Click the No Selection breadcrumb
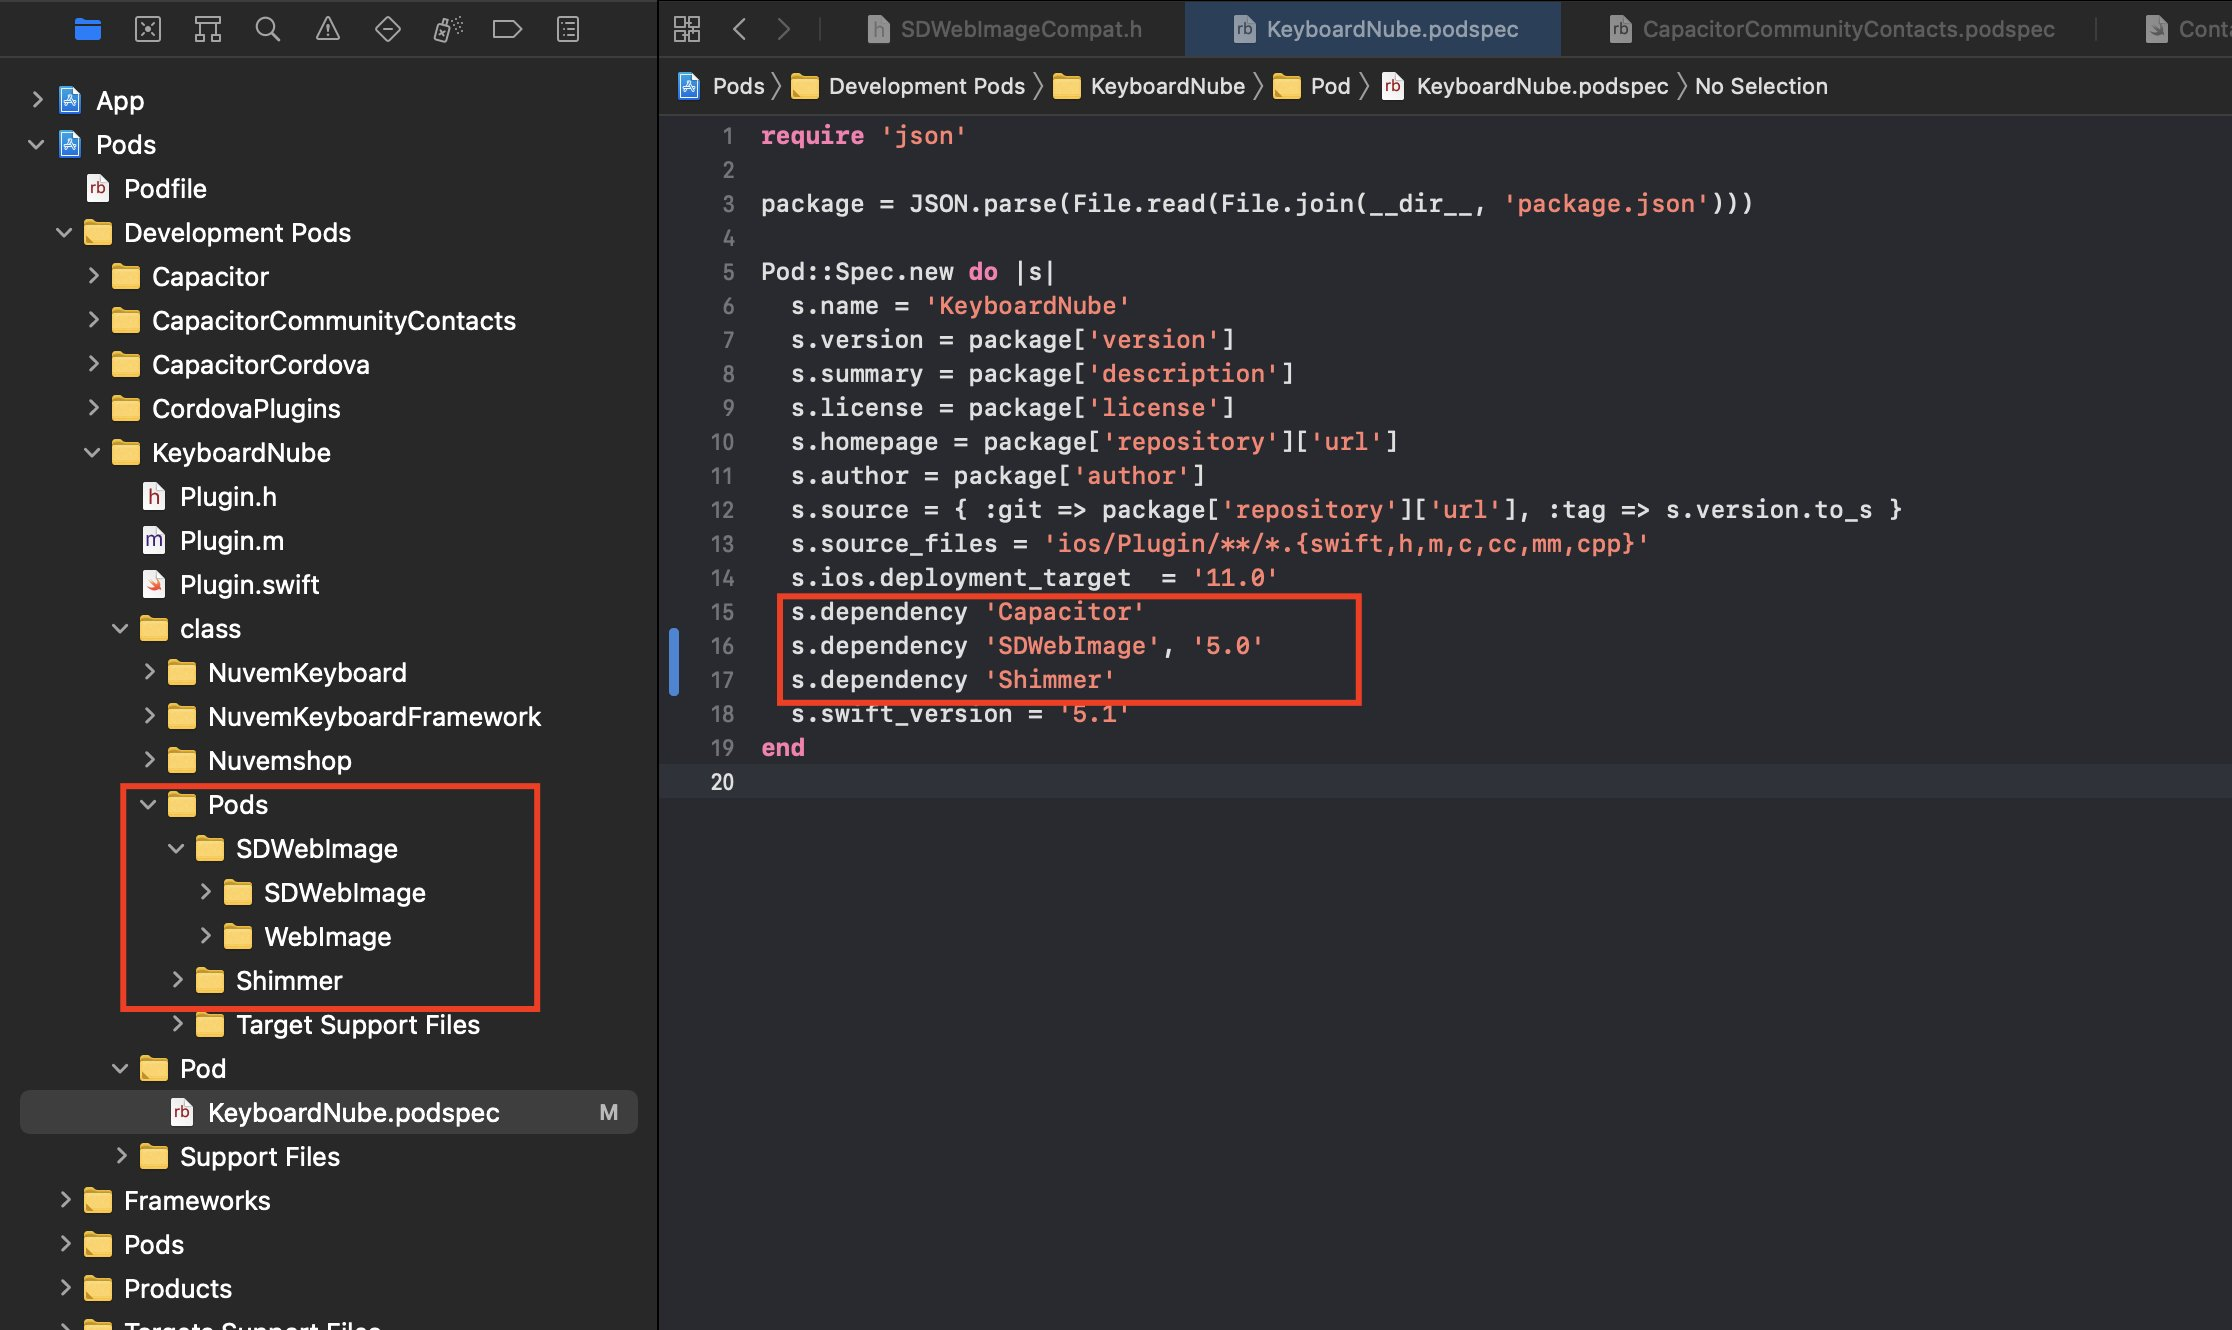 [x=1761, y=86]
